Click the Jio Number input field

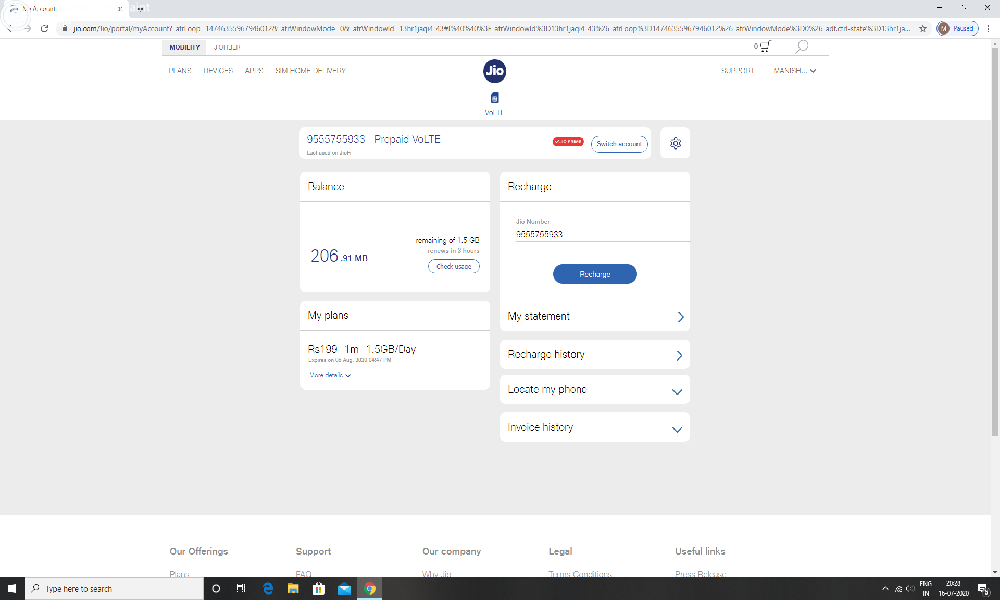(595, 234)
